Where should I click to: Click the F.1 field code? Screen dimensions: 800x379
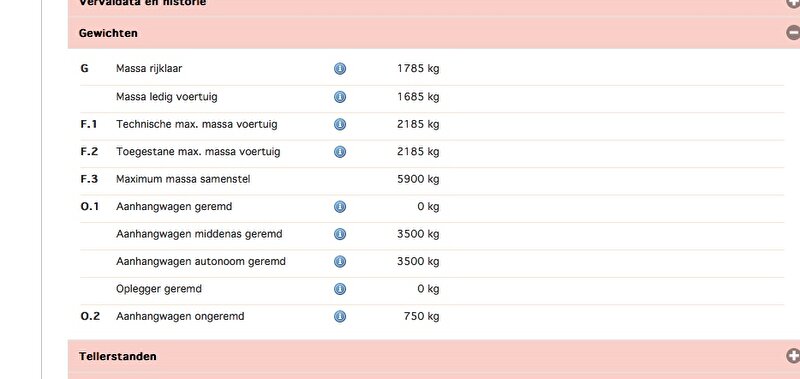click(89, 124)
